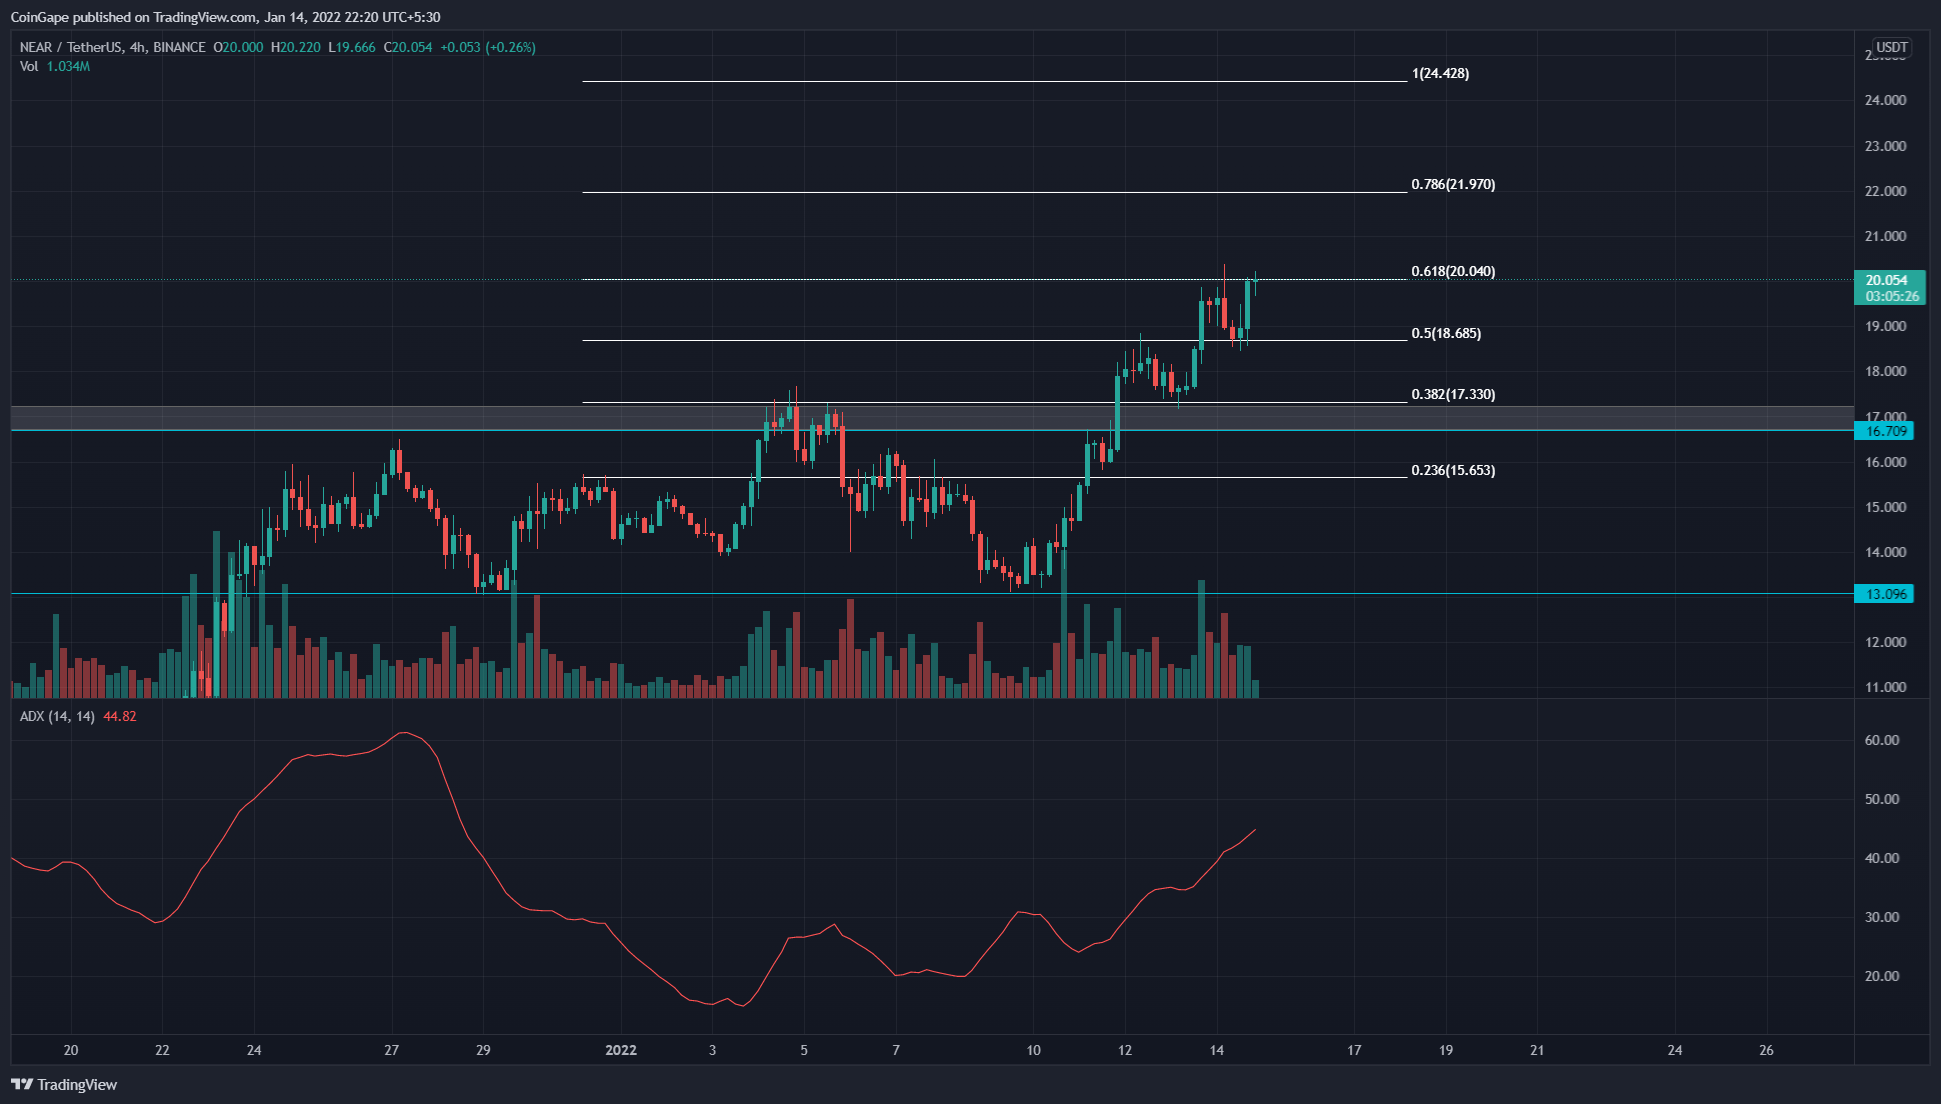Click the 0.5(18.685) Fibonacci label
Screen dimensions: 1941x1104
(1446, 333)
